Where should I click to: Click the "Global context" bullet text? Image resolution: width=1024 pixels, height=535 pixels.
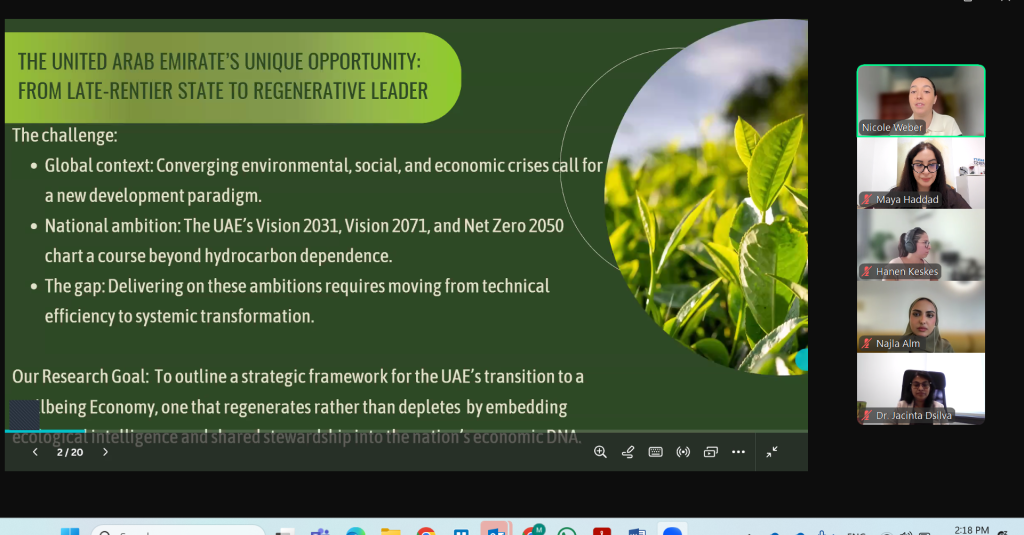pos(323,180)
